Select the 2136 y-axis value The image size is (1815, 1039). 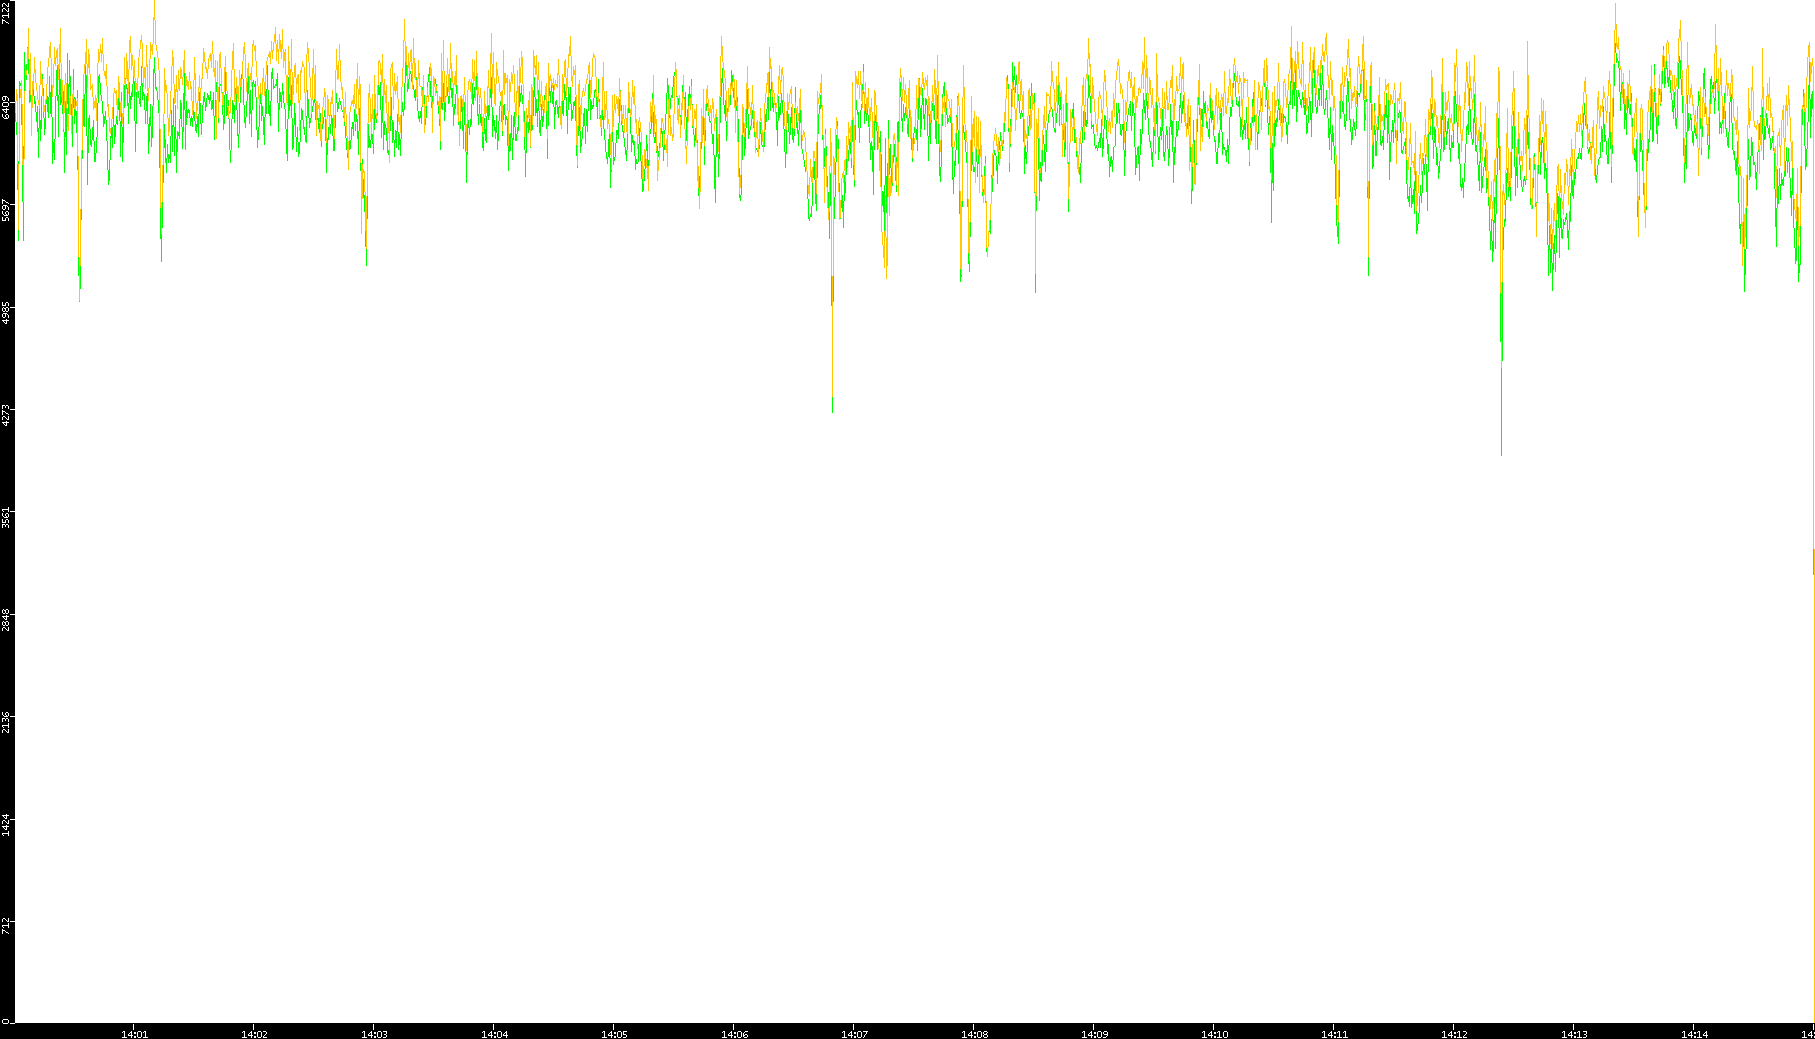7,723
